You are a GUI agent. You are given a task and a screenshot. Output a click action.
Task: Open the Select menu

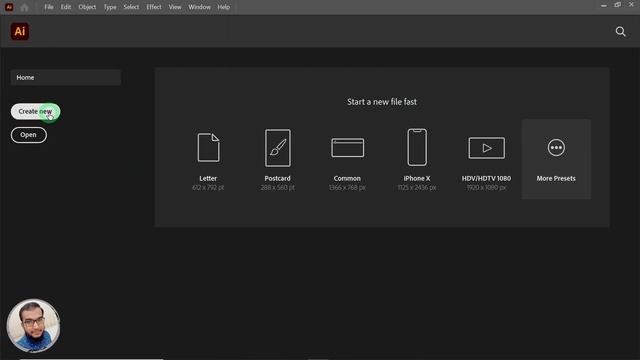(x=131, y=7)
